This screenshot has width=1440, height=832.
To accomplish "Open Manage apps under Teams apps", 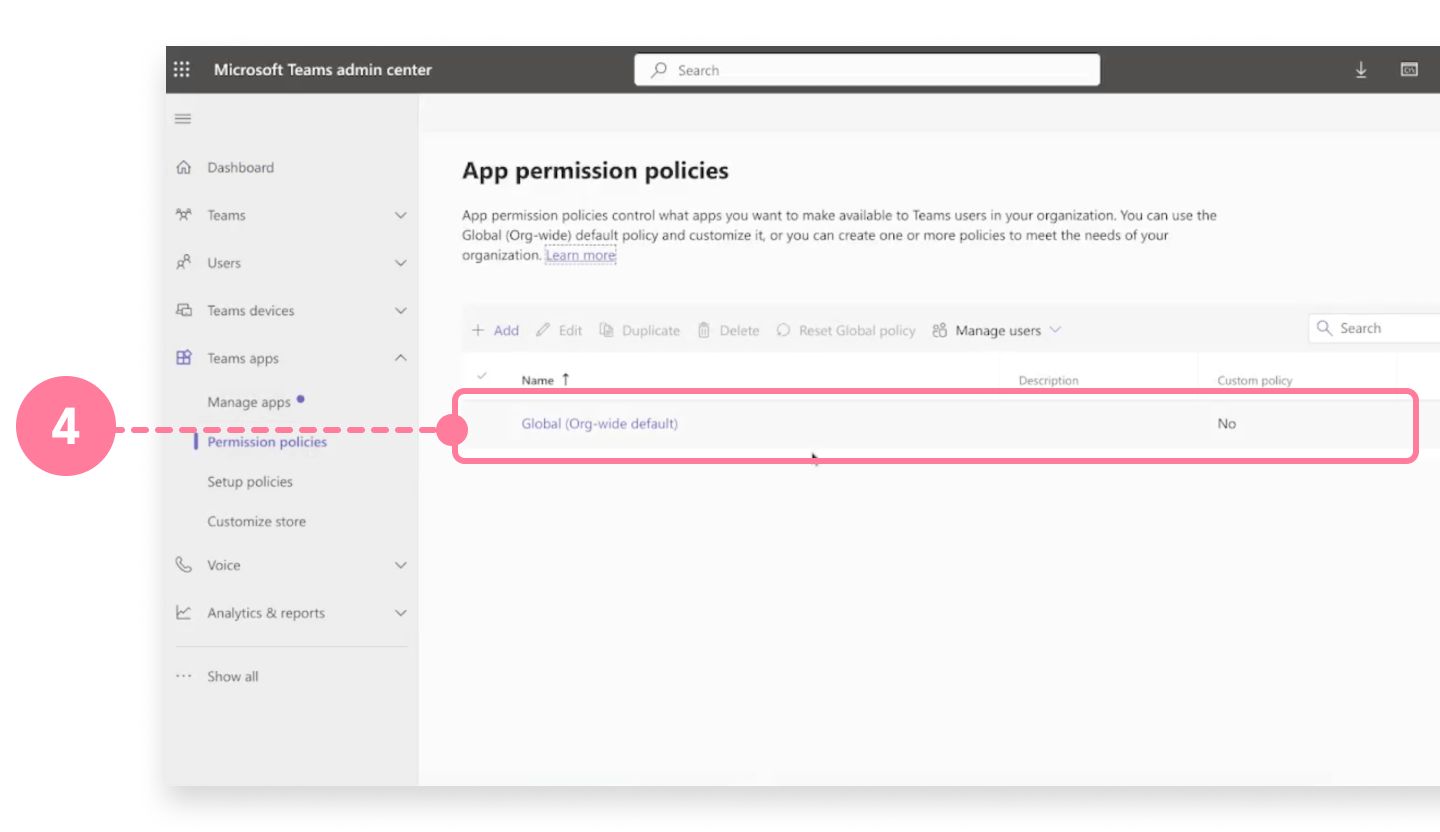I will 249,402.
